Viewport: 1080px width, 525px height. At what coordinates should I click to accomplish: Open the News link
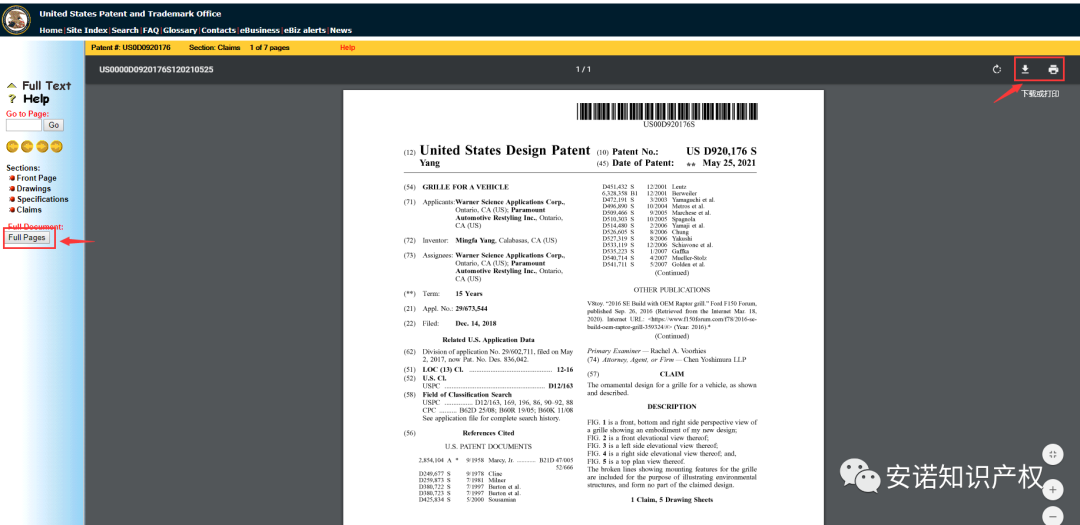[x=341, y=30]
